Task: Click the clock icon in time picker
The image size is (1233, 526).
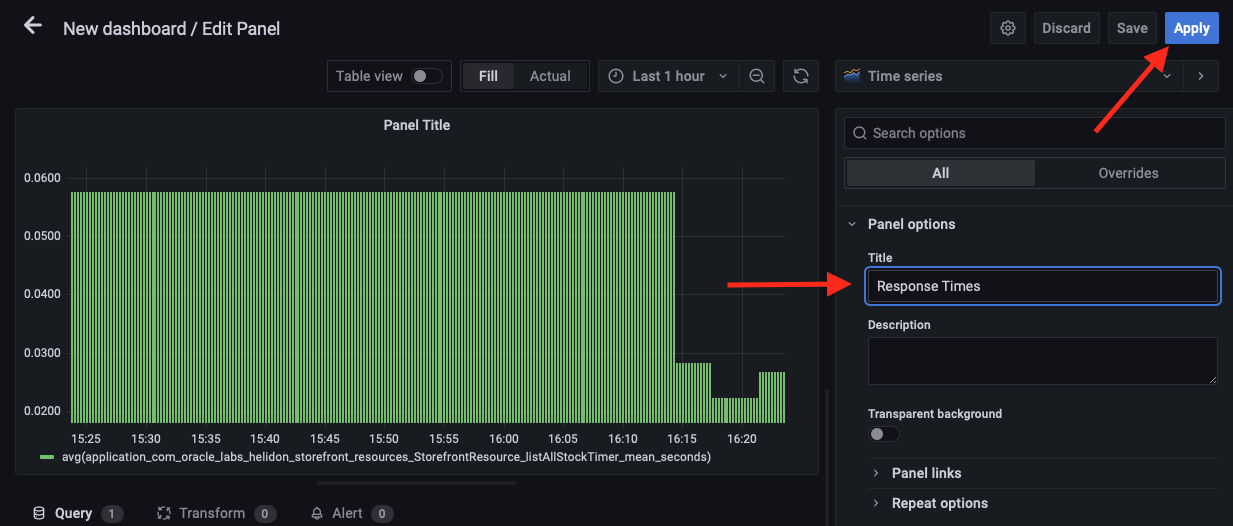Action: click(x=616, y=76)
